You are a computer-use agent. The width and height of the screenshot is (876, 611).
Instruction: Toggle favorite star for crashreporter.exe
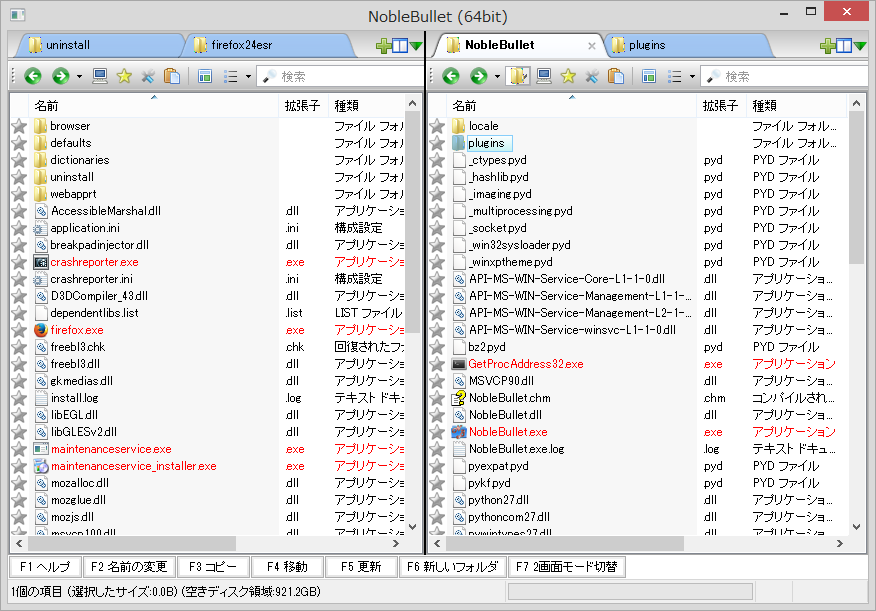[19, 262]
